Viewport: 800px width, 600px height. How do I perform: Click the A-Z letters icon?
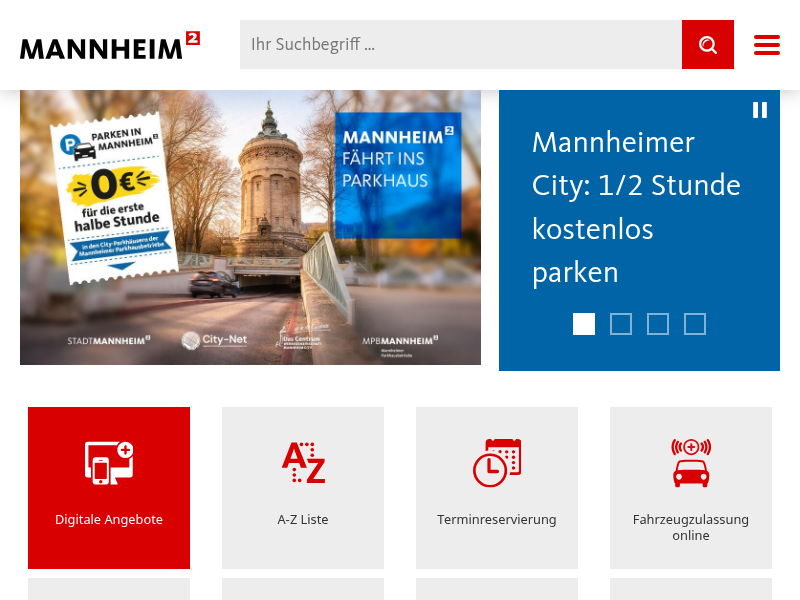(x=304, y=463)
